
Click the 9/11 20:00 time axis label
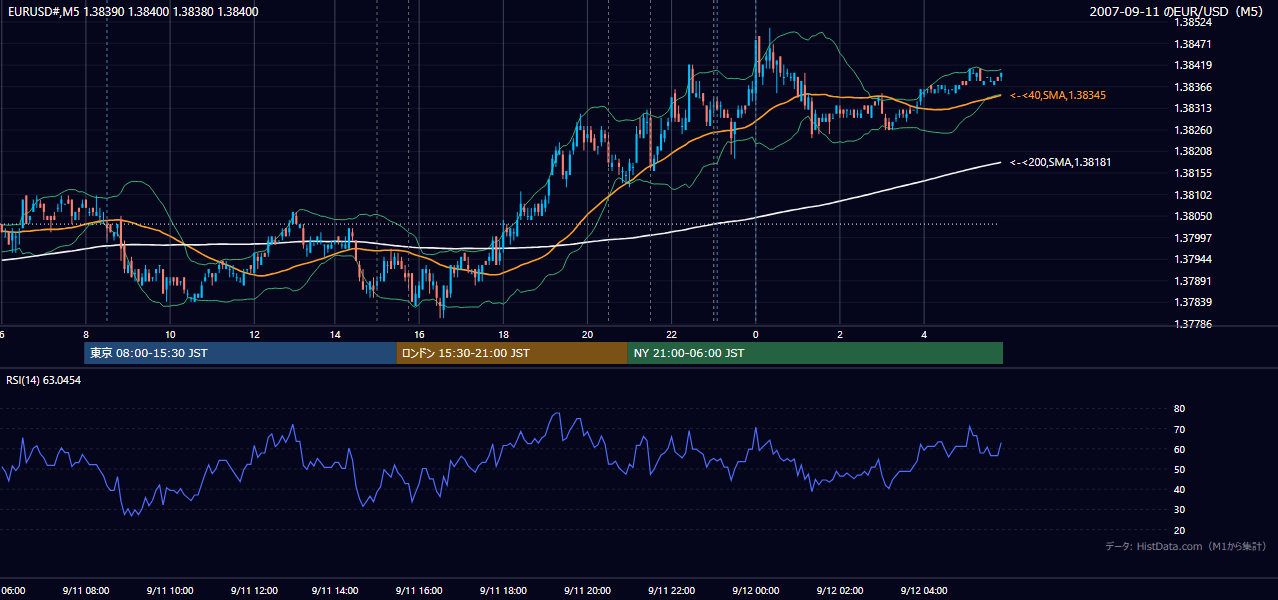588,590
